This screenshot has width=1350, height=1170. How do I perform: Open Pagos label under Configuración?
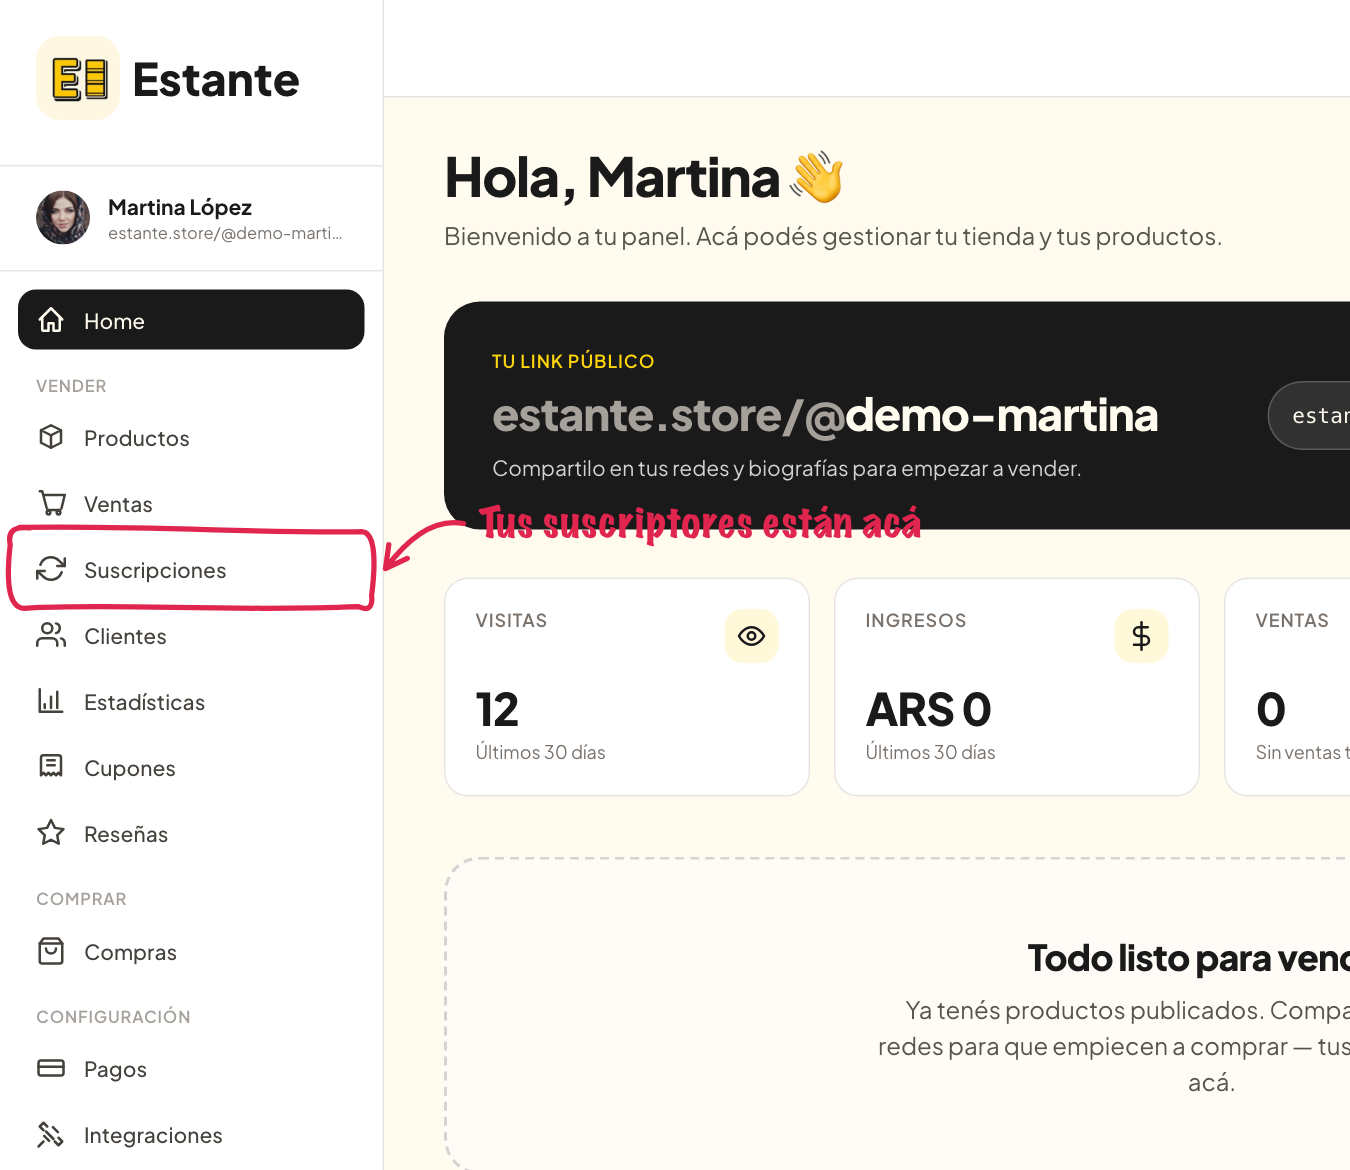[x=115, y=1069]
